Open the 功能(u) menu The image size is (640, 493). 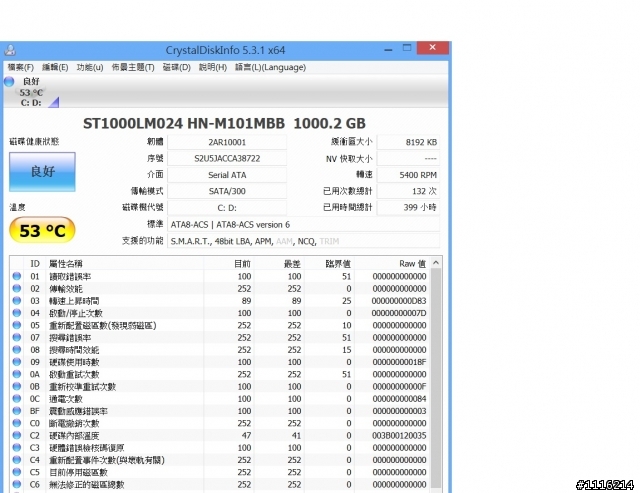pyautogui.click(x=90, y=67)
